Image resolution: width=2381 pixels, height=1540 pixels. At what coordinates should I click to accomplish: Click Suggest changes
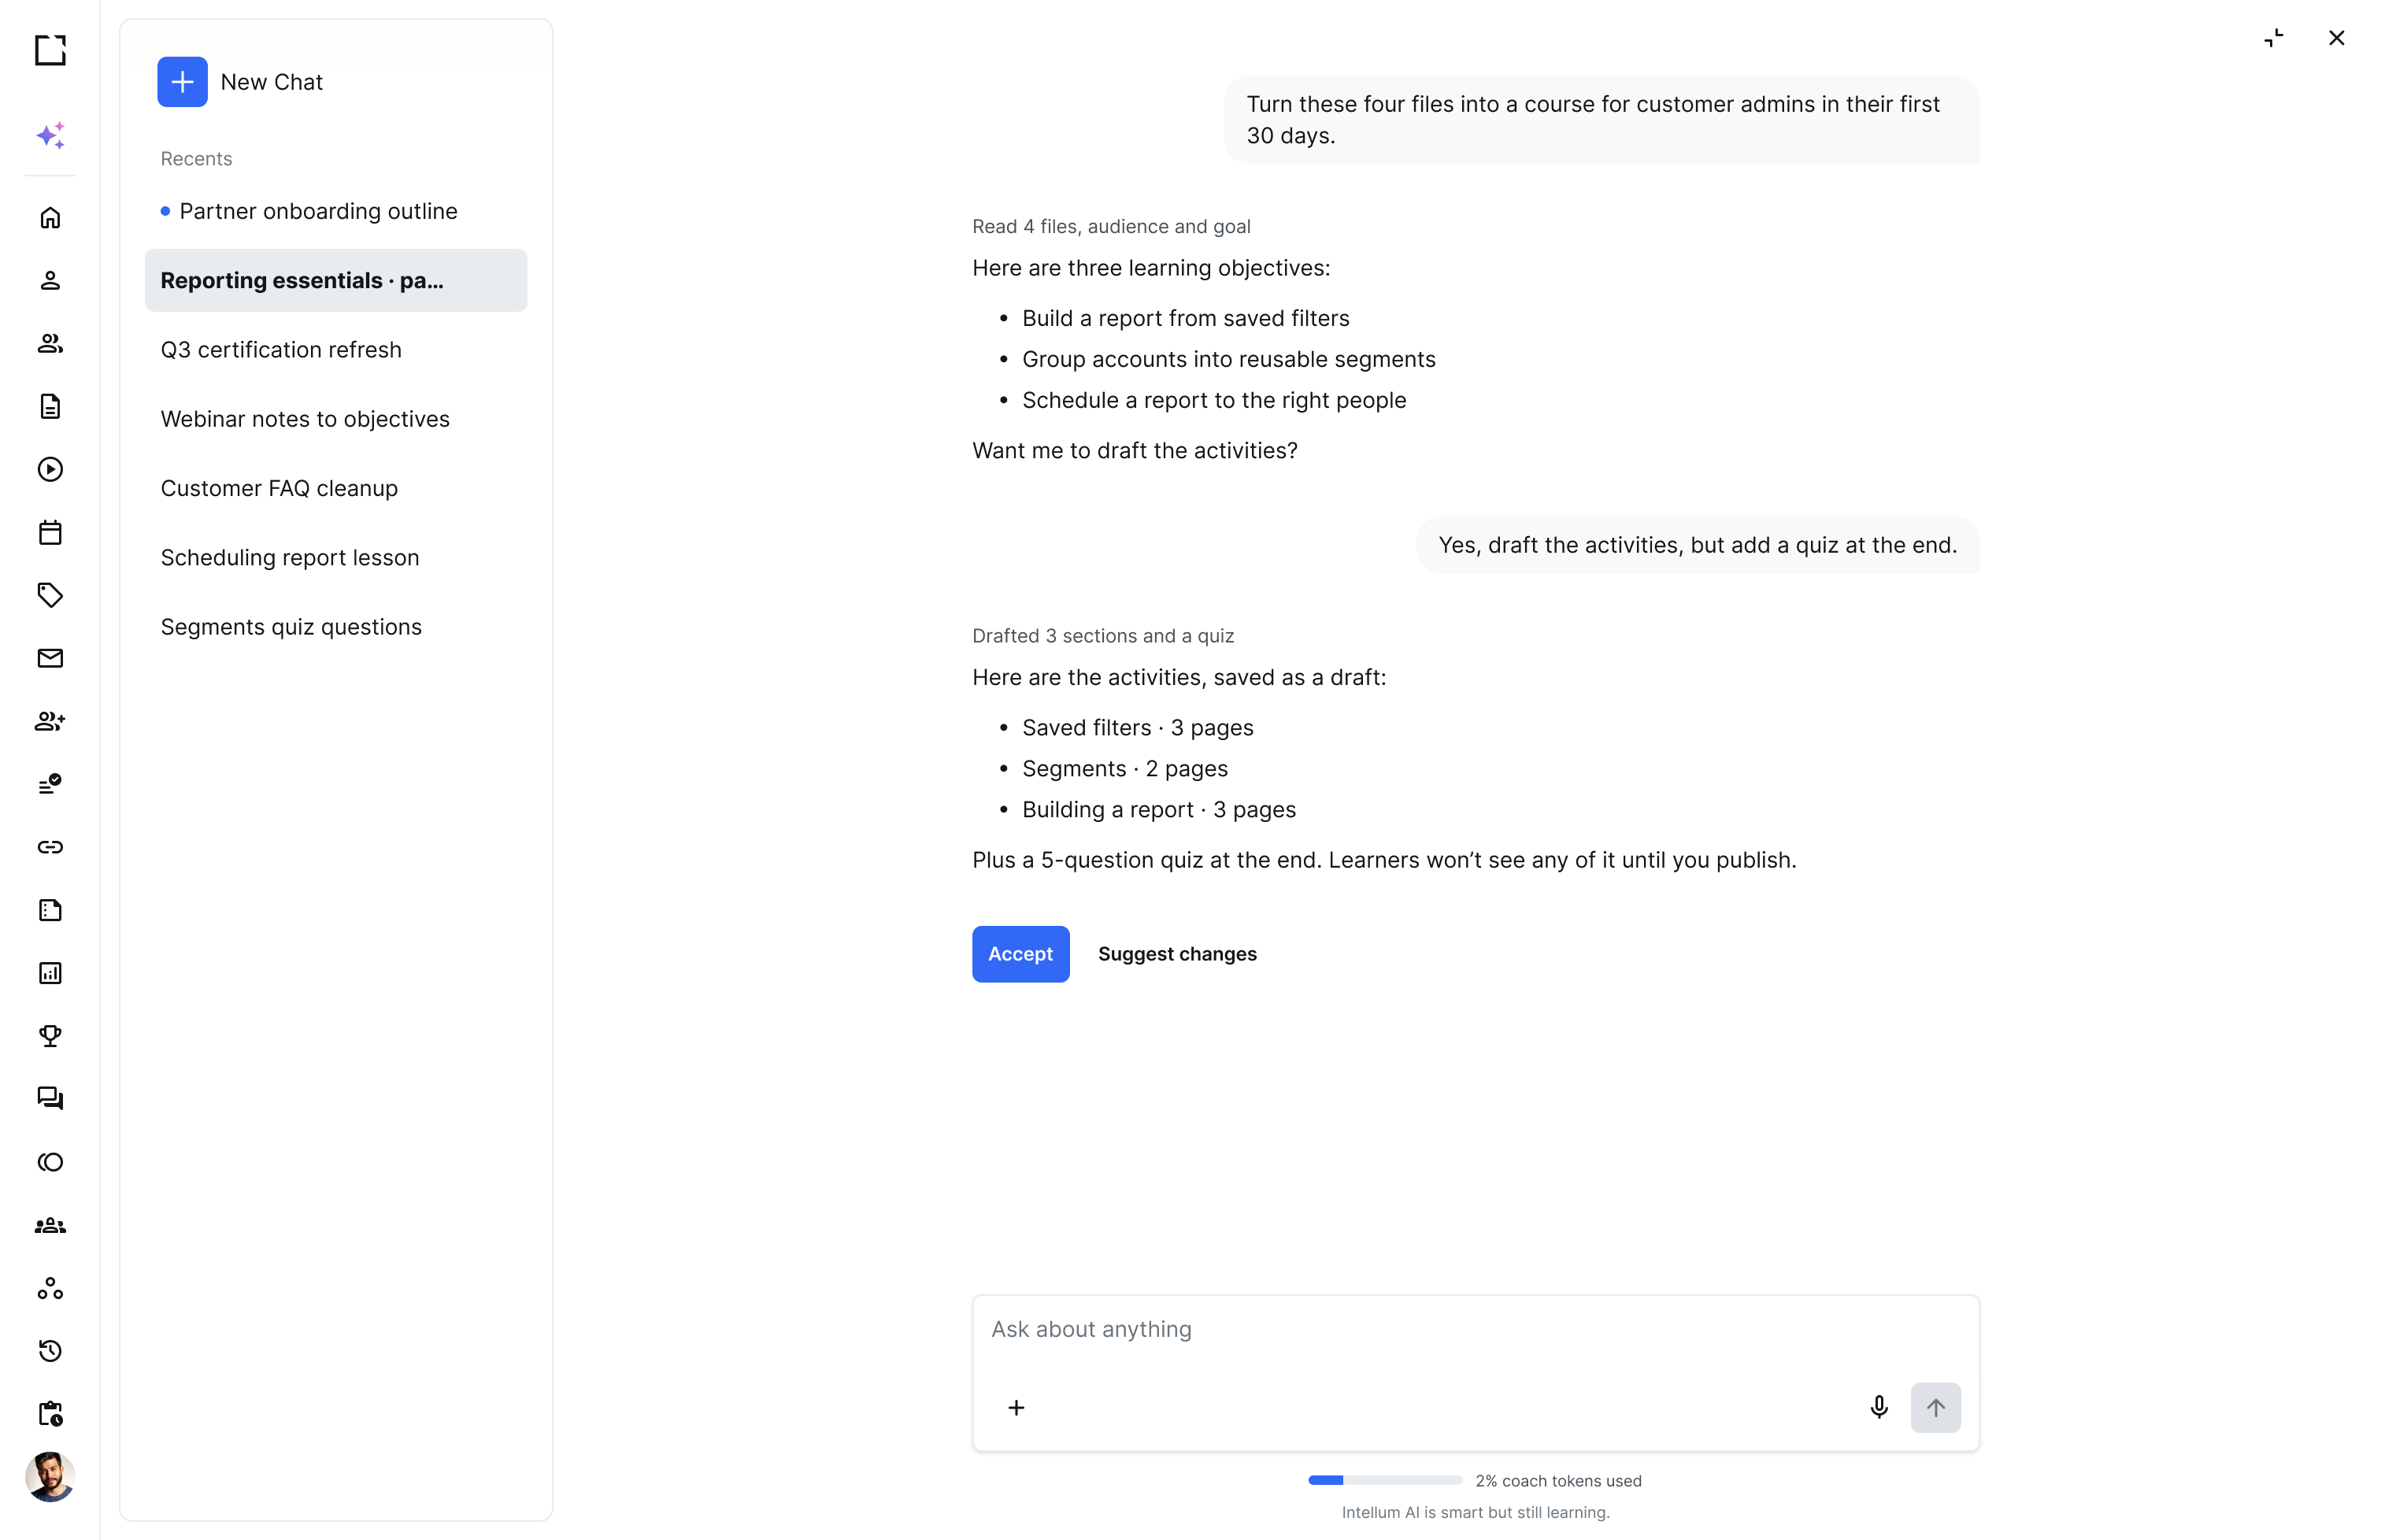(x=1177, y=954)
